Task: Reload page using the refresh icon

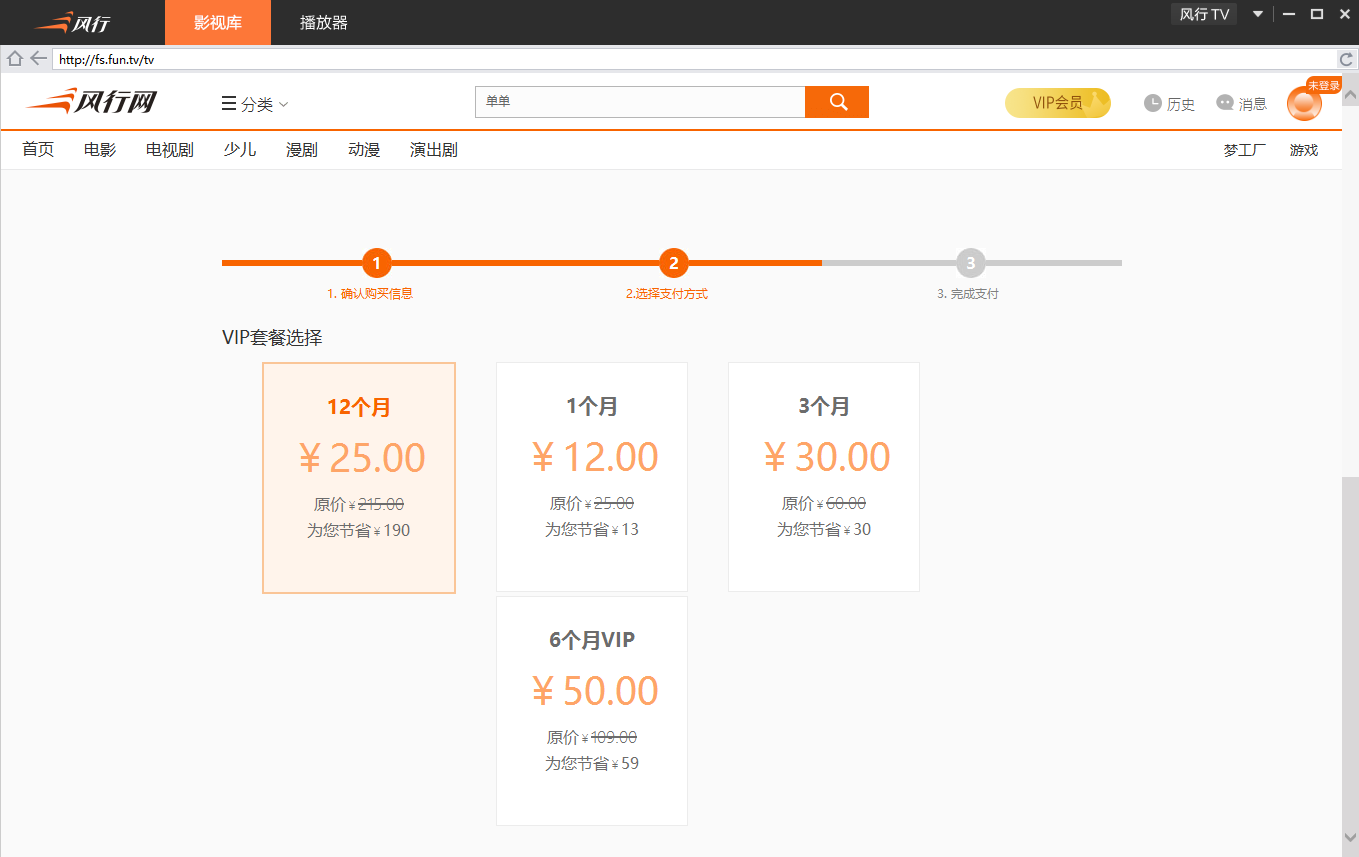Action: click(1346, 59)
